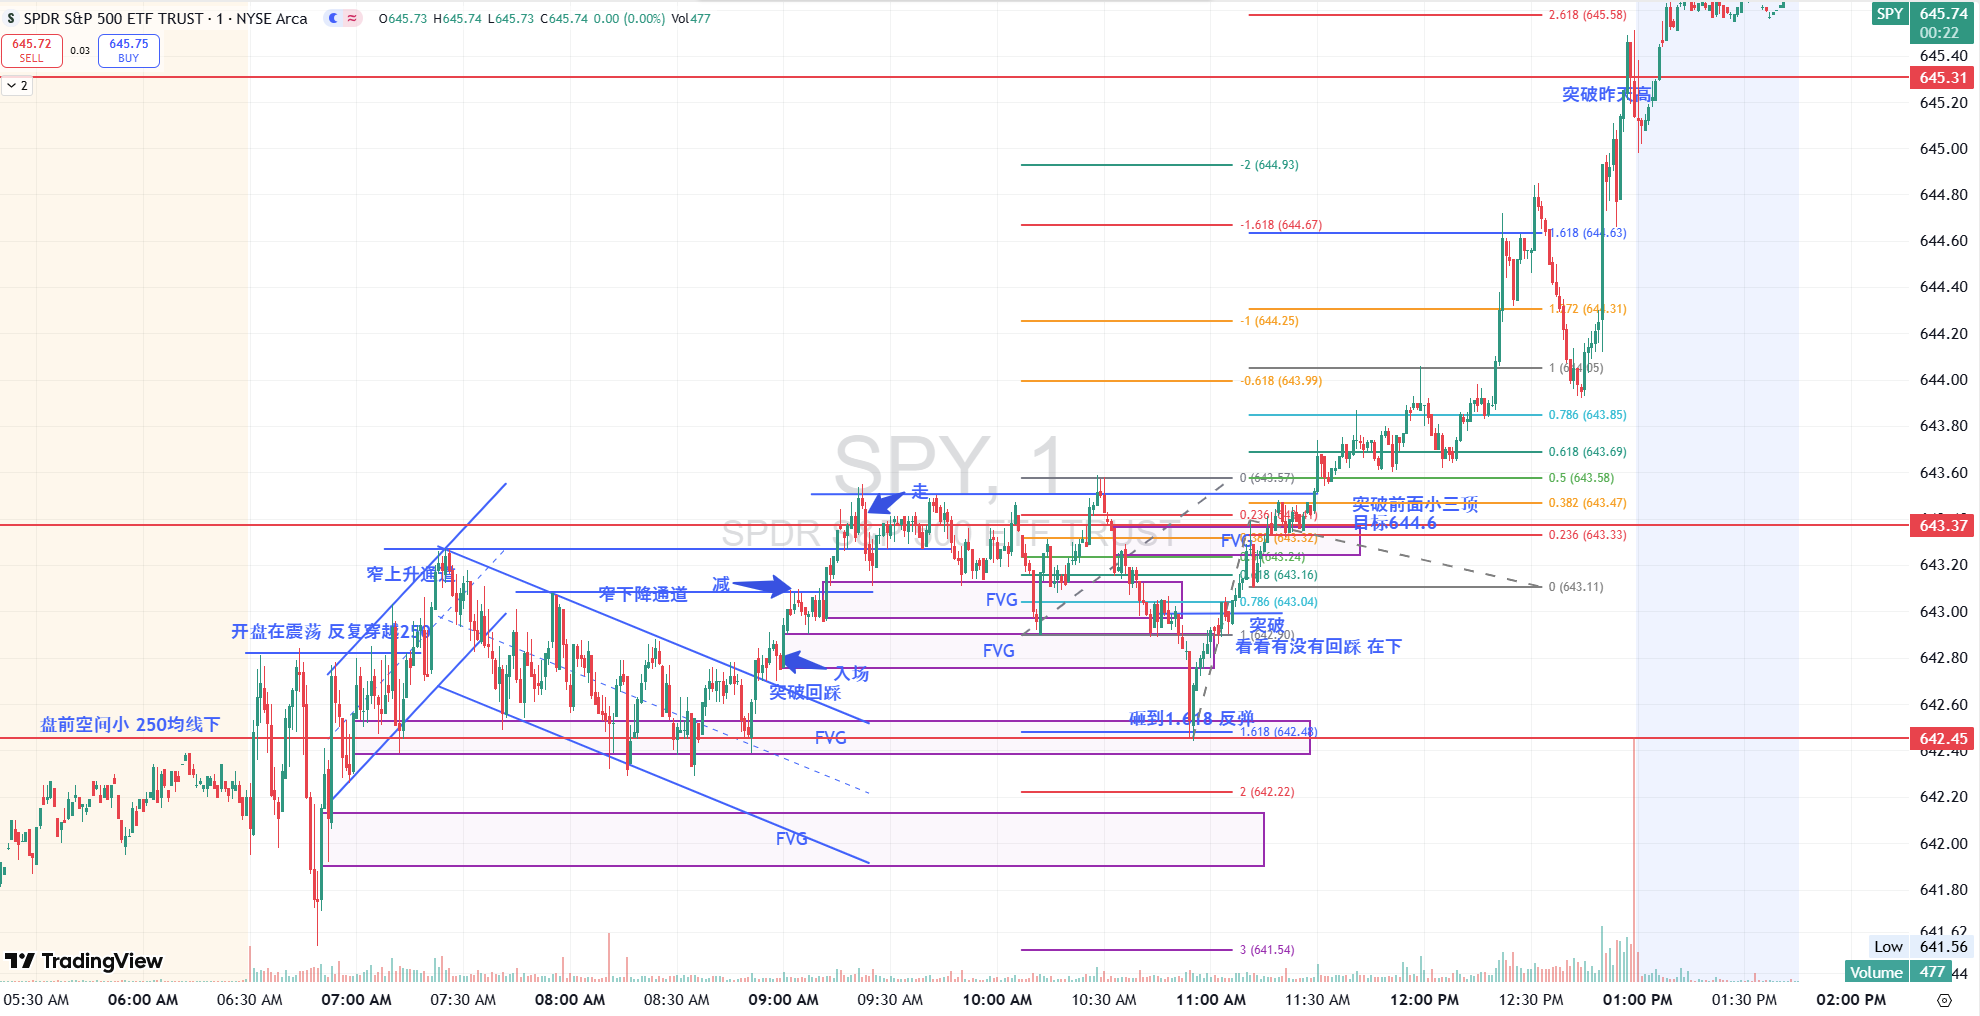Select the 目标644.6 annotation text
The width and height of the screenshot is (1980, 1016).
tap(1395, 524)
